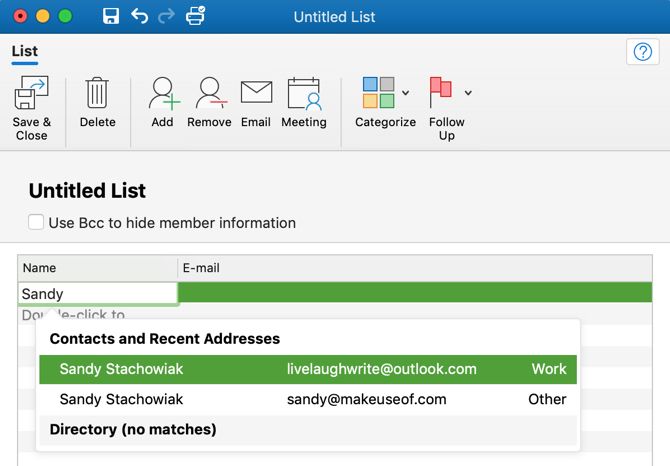Click the Save & Close icon
This screenshot has height=466, width=670.
pyautogui.click(x=32, y=95)
